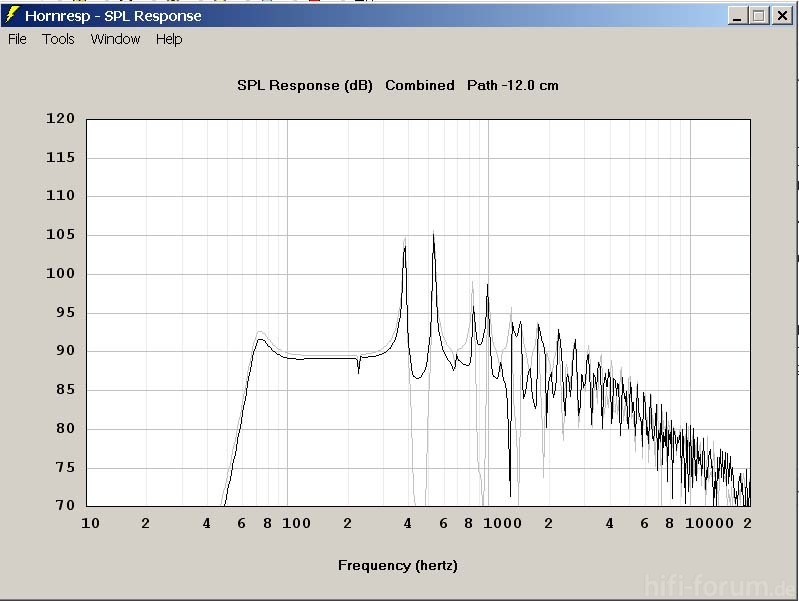Click the 105 dB y-axis value
Image resolution: width=799 pixels, height=601 pixels.
(61, 234)
